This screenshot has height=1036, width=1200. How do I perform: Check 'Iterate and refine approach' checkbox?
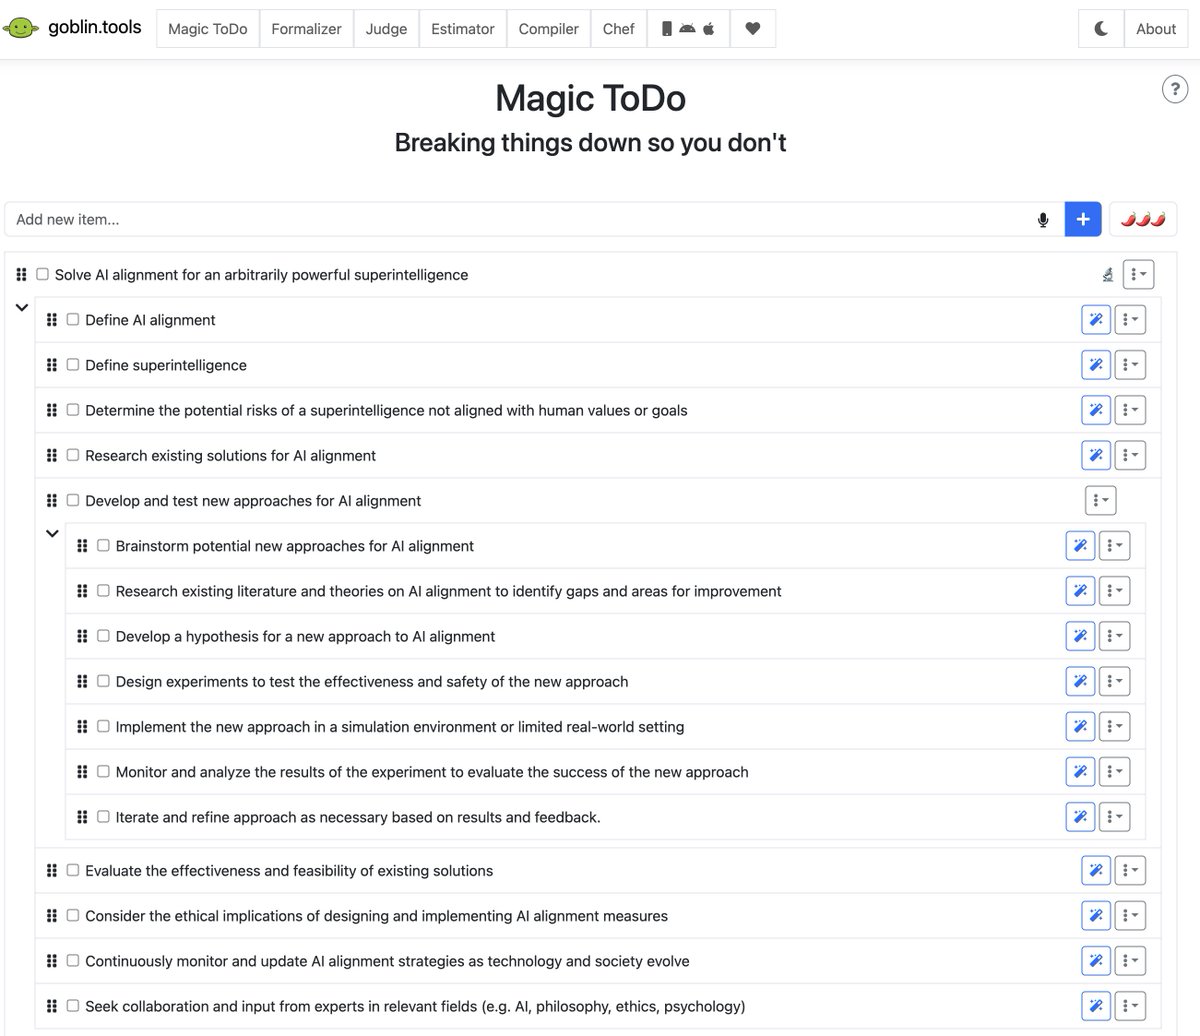point(103,817)
